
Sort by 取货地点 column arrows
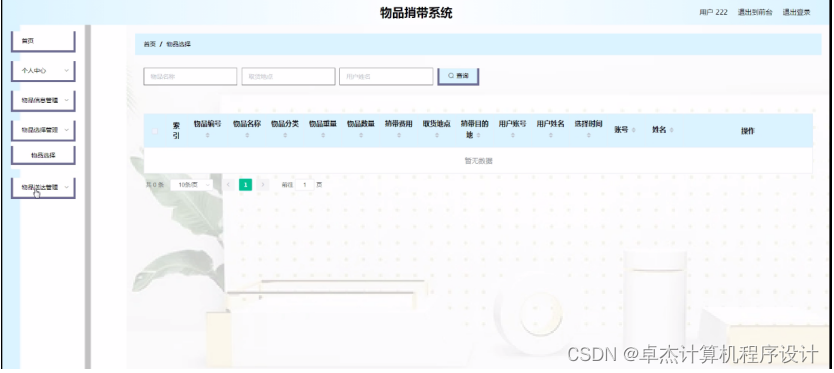tap(437, 136)
